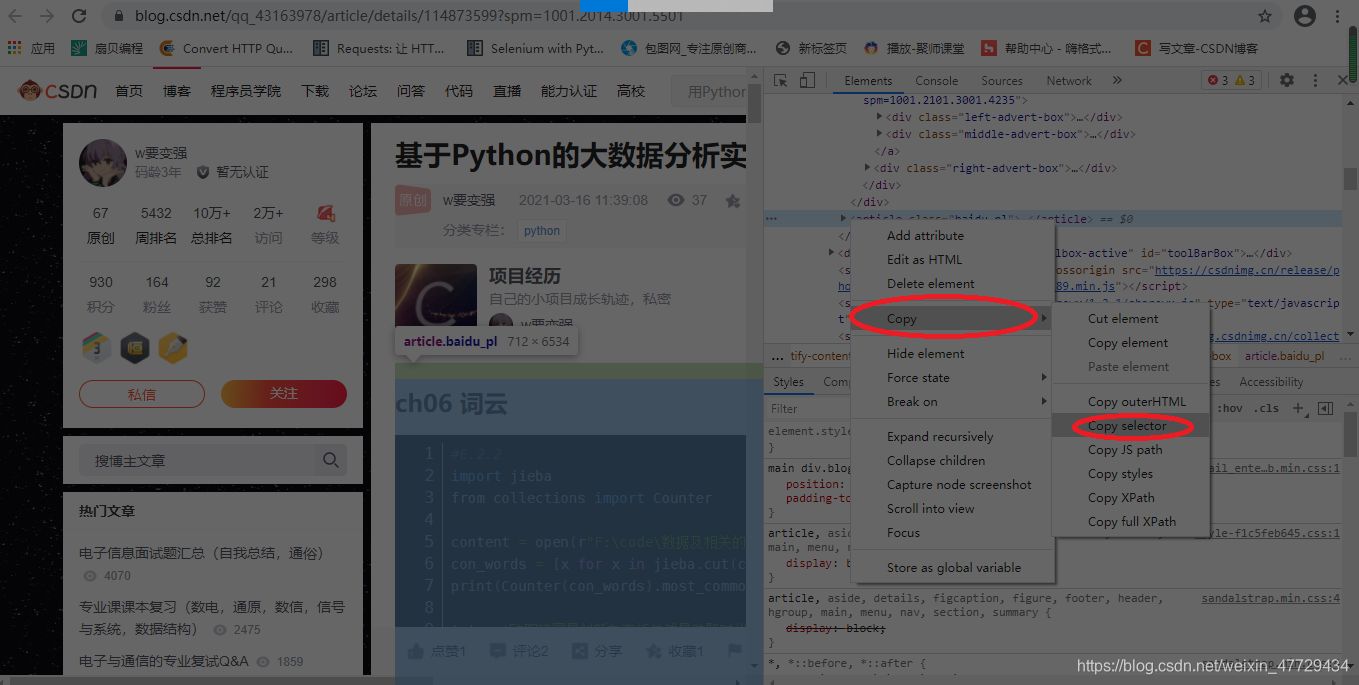
Task: Open the Chrome profile avatar menu
Action: (1304, 16)
